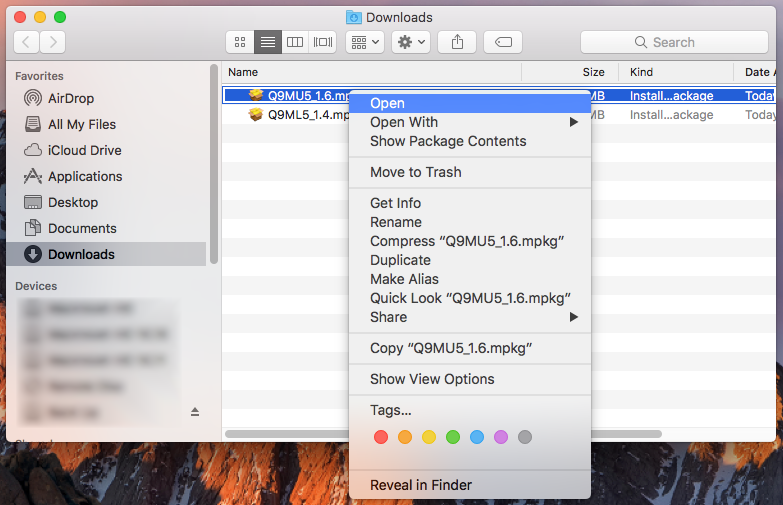Sort by the Size column header
The image size is (783, 505).
coord(570,72)
